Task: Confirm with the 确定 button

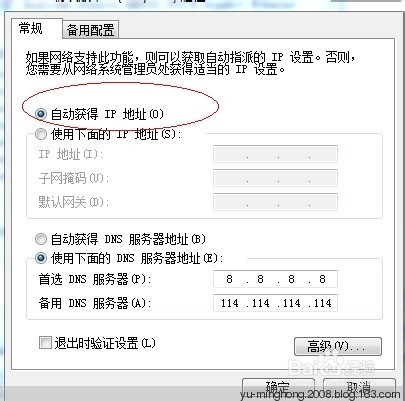Action: (278, 387)
